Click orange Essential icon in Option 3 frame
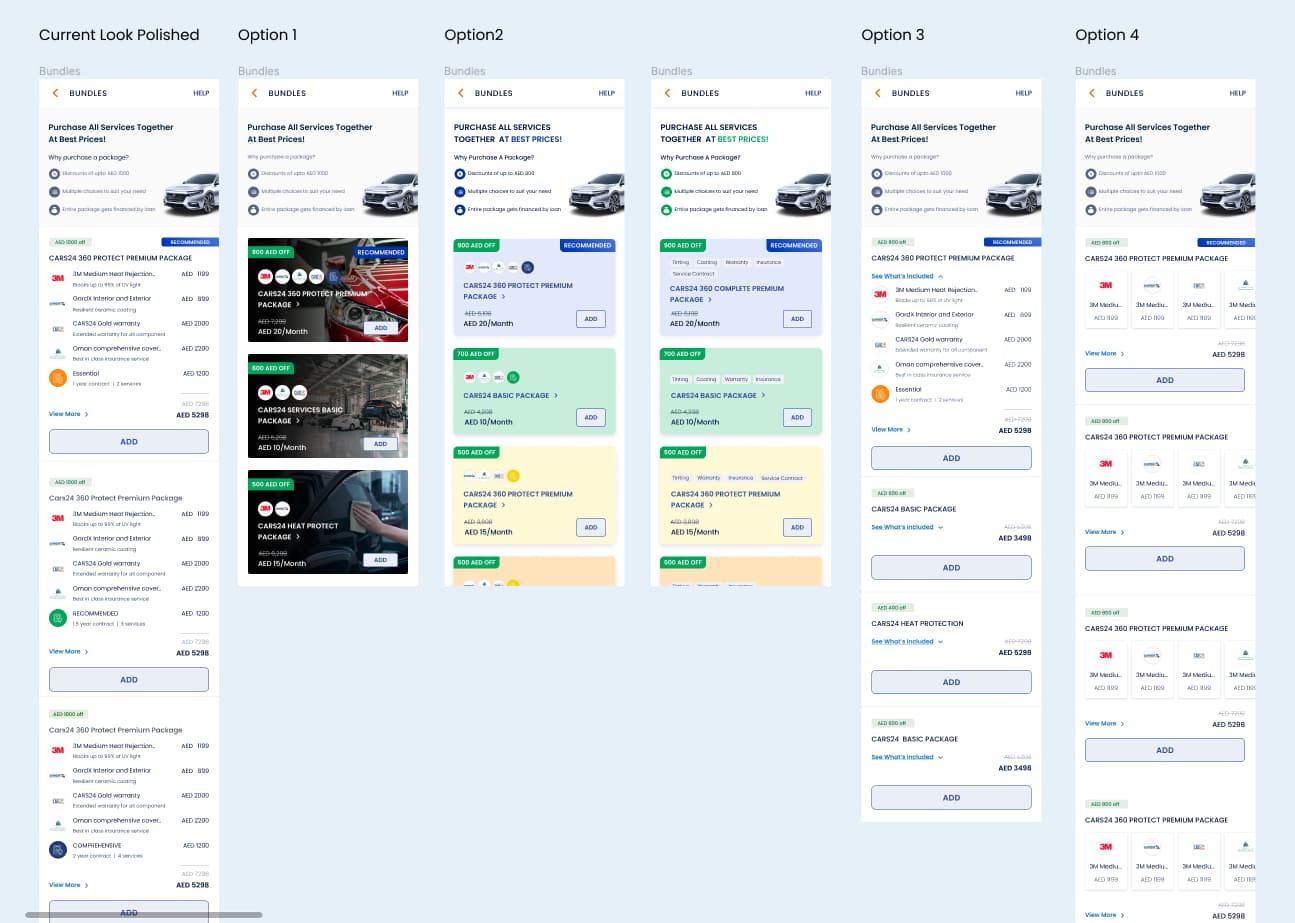This screenshot has width=1295, height=923. tap(880, 394)
